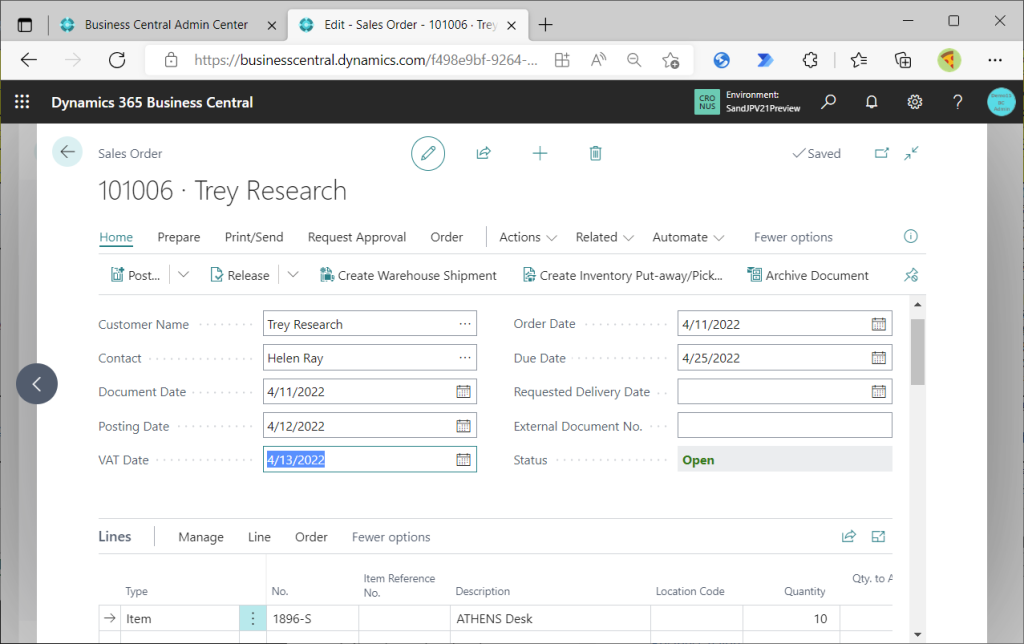The width and height of the screenshot is (1024, 644).
Task: Click the page vertical scrollbar thumb
Action: tap(918, 352)
